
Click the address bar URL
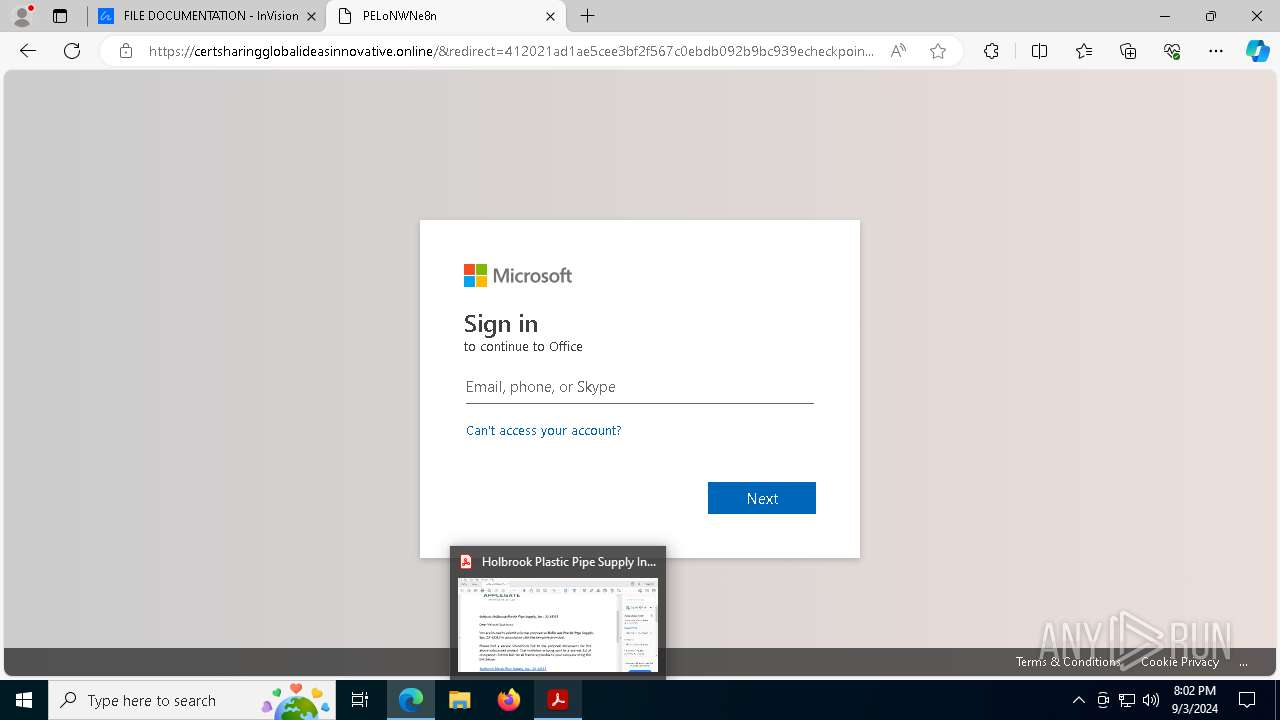tap(511, 51)
